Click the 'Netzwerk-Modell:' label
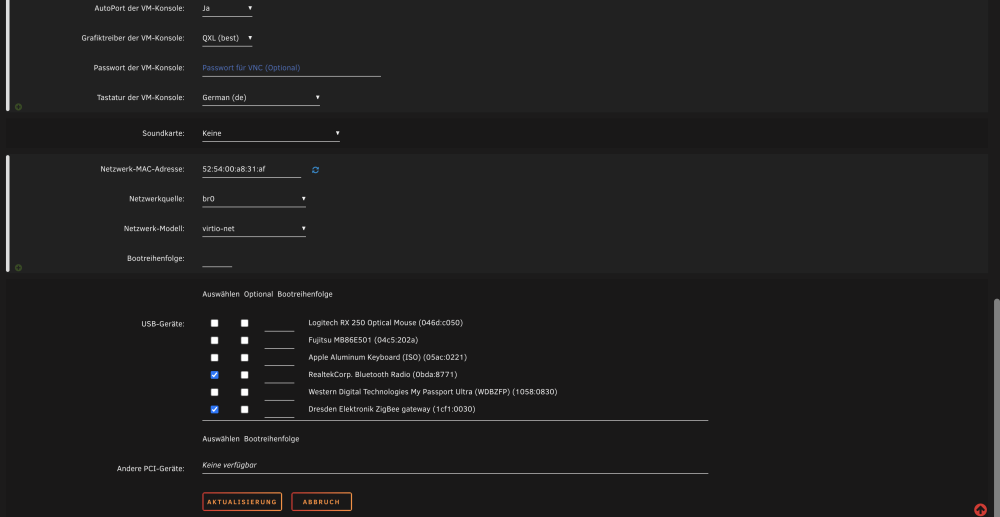Viewport: 1000px width, 517px height. tap(154, 228)
